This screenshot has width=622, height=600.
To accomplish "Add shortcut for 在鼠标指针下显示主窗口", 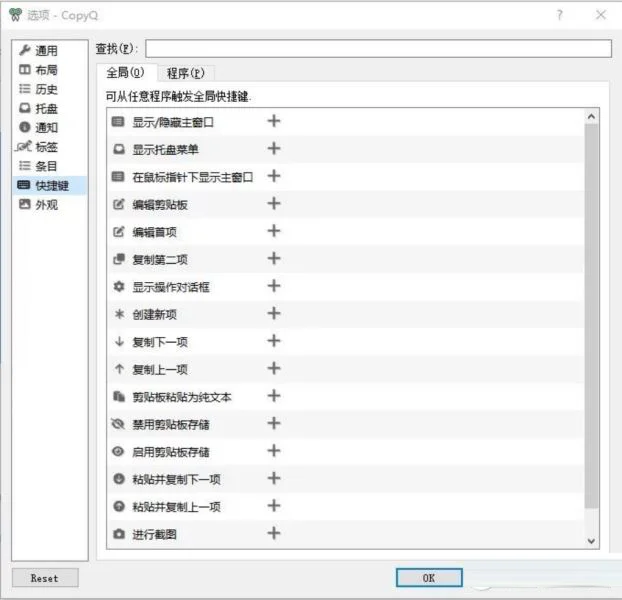I will click(x=274, y=176).
